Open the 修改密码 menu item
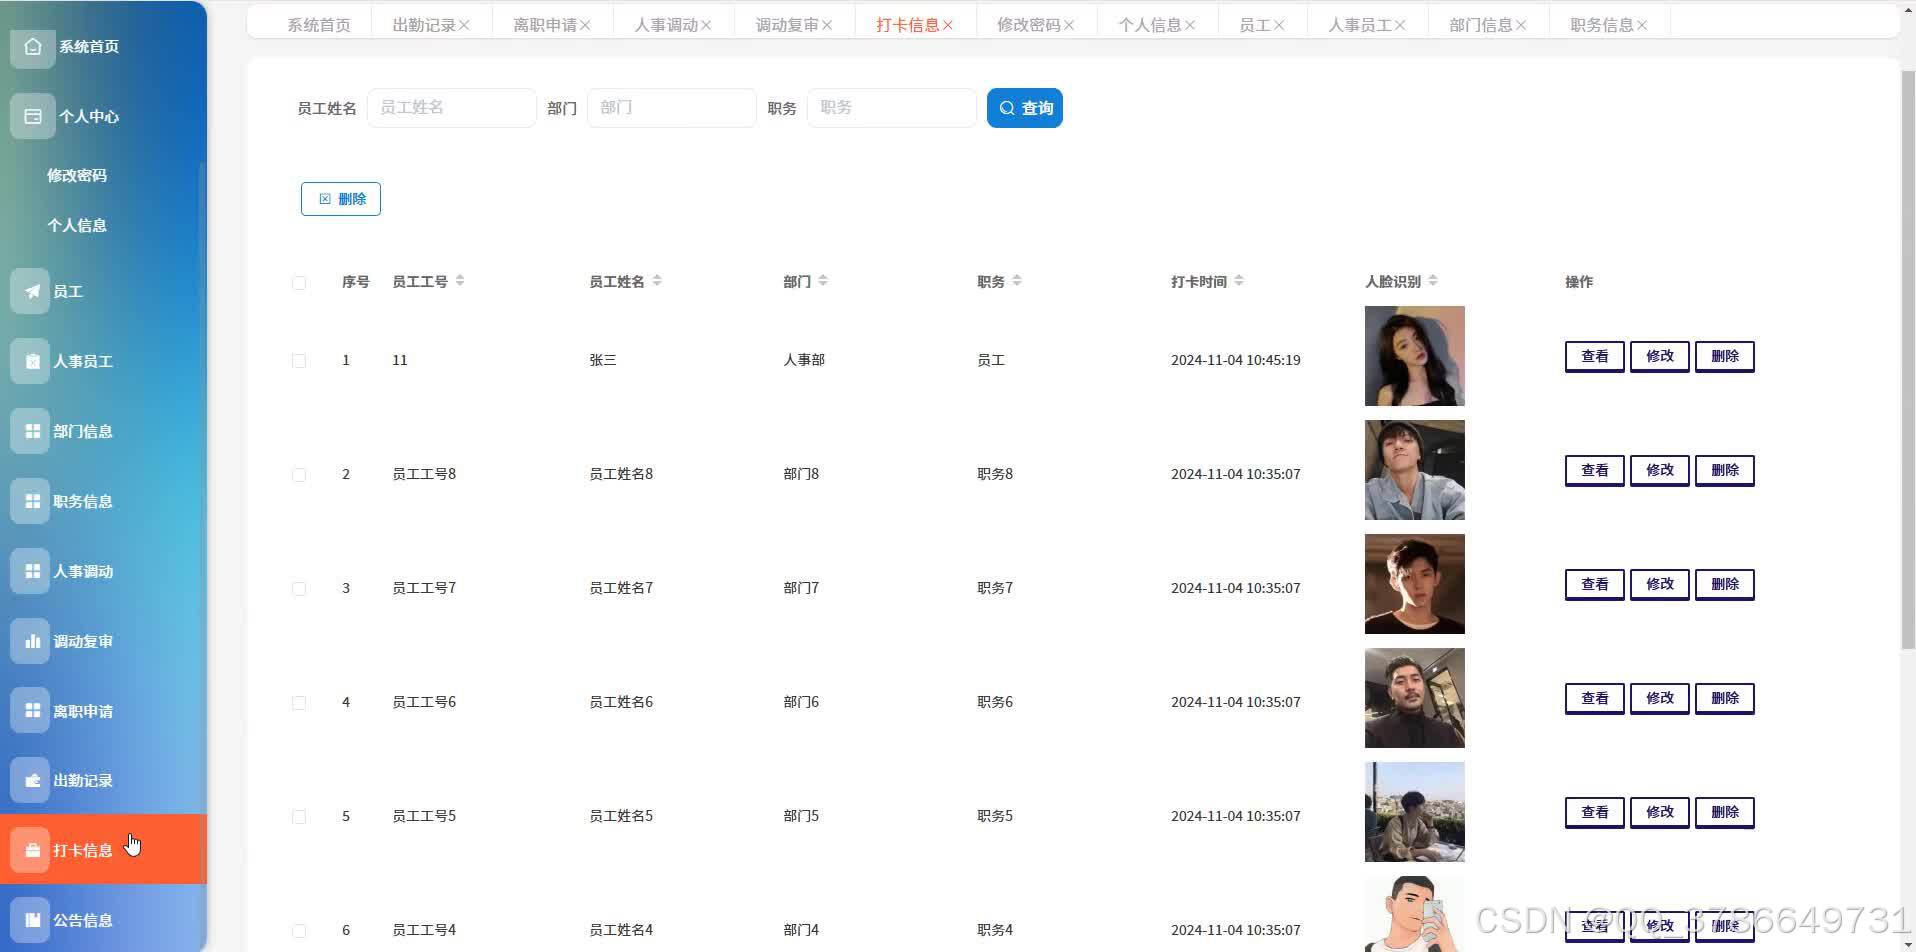 [78, 175]
